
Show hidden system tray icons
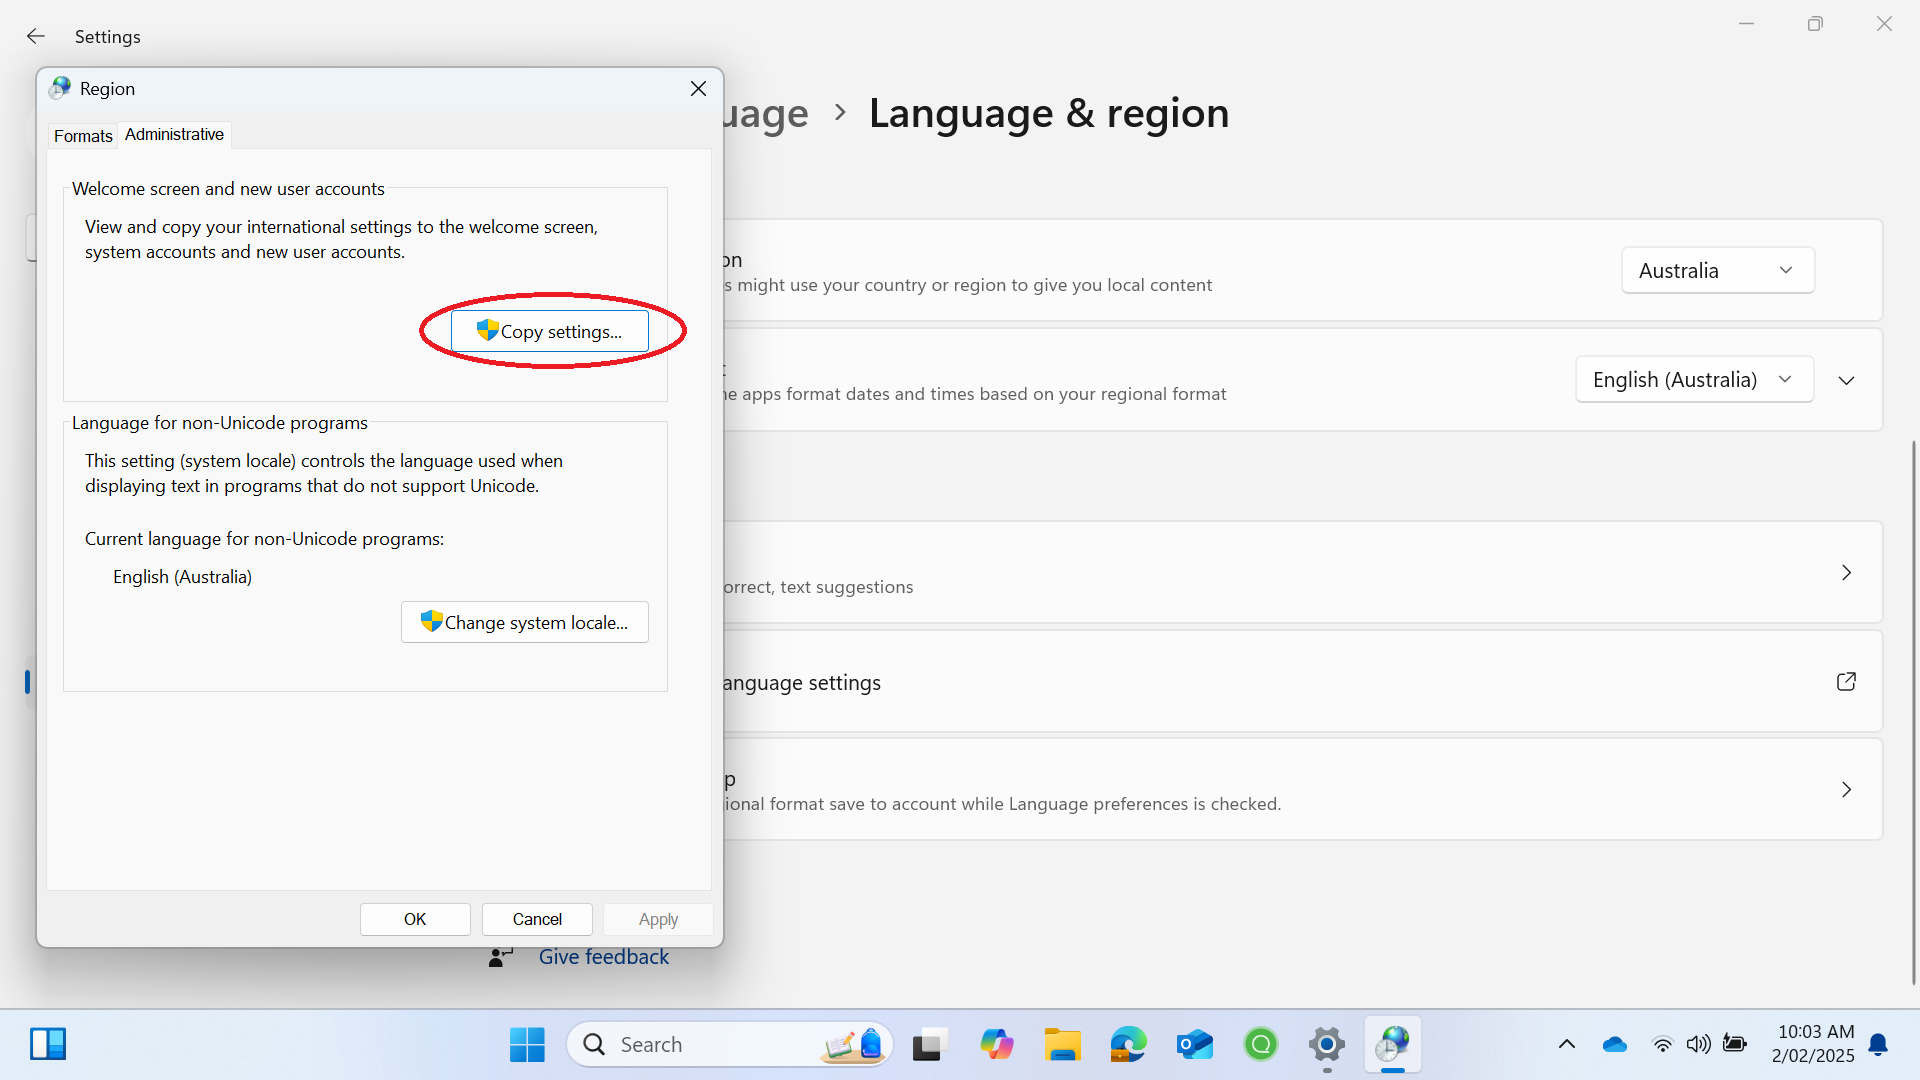point(1567,1044)
